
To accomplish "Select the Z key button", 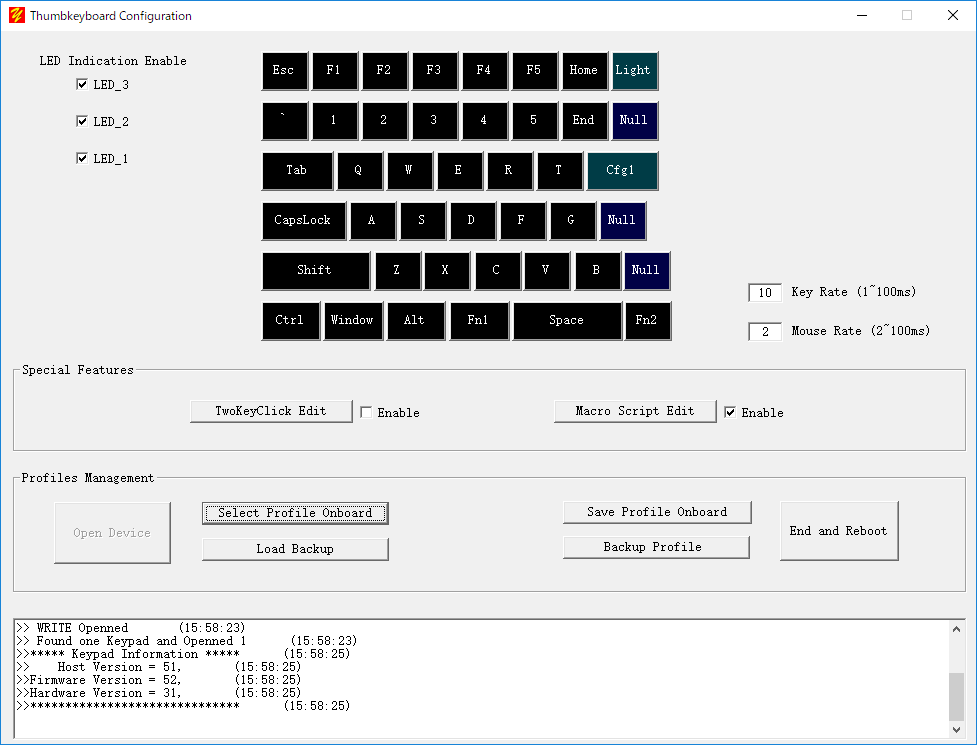I will coord(398,271).
